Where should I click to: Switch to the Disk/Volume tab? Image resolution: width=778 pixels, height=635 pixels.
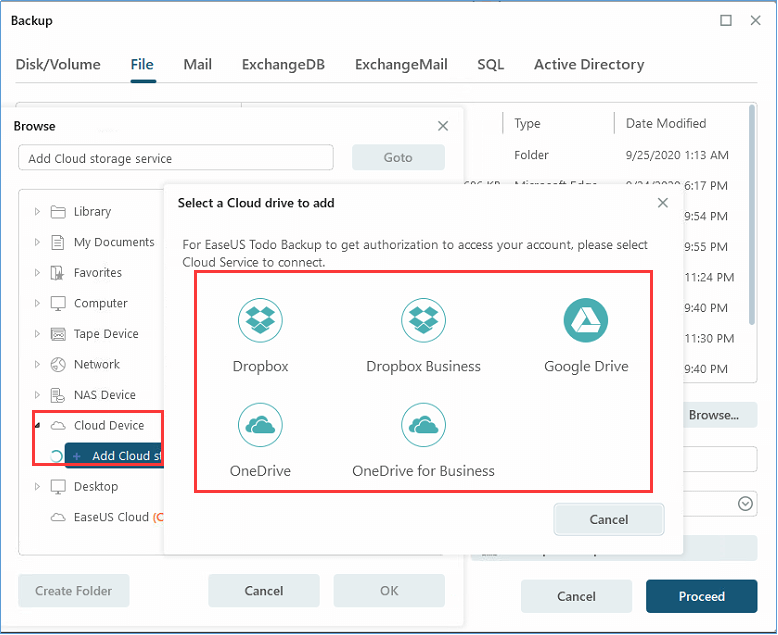point(58,65)
